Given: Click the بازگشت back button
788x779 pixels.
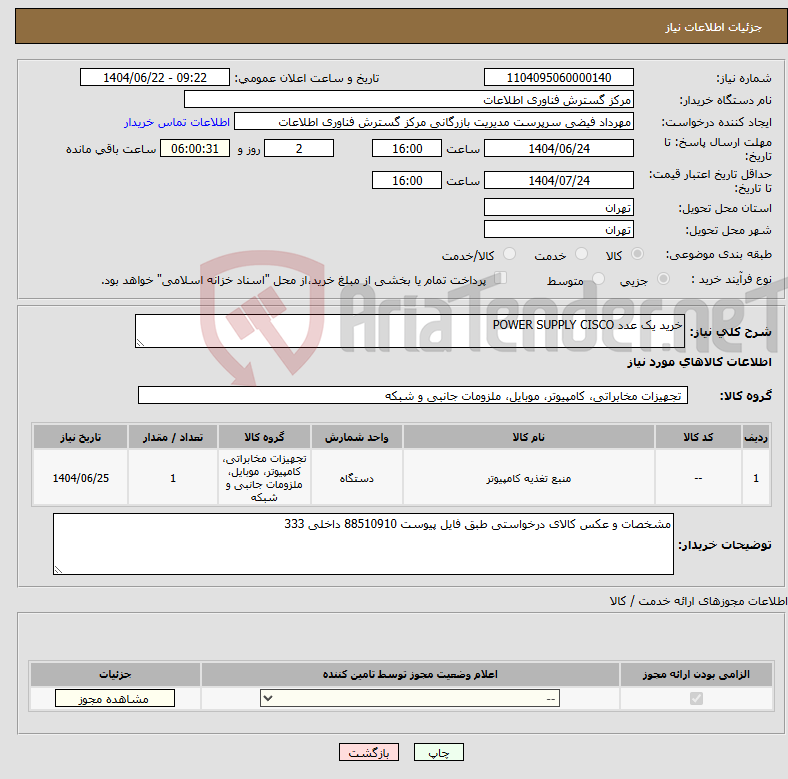Looking at the screenshot, I should click(369, 752).
